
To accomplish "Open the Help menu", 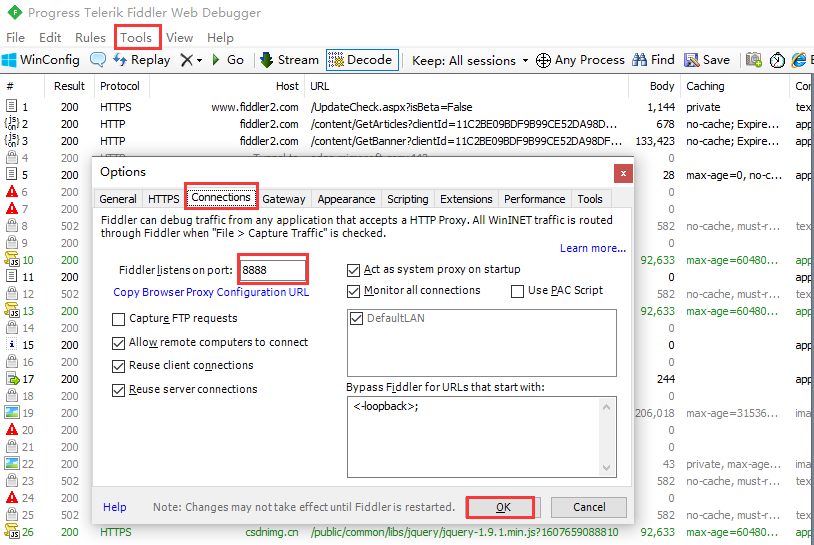I will [220, 38].
